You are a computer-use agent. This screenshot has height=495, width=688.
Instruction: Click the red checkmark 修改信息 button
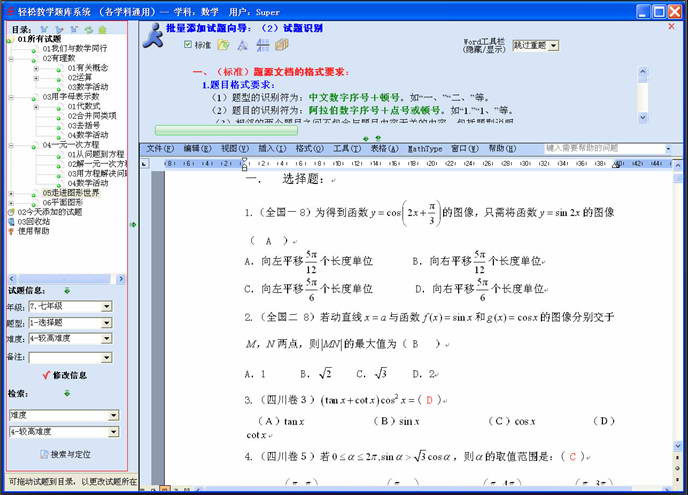[x=64, y=375]
